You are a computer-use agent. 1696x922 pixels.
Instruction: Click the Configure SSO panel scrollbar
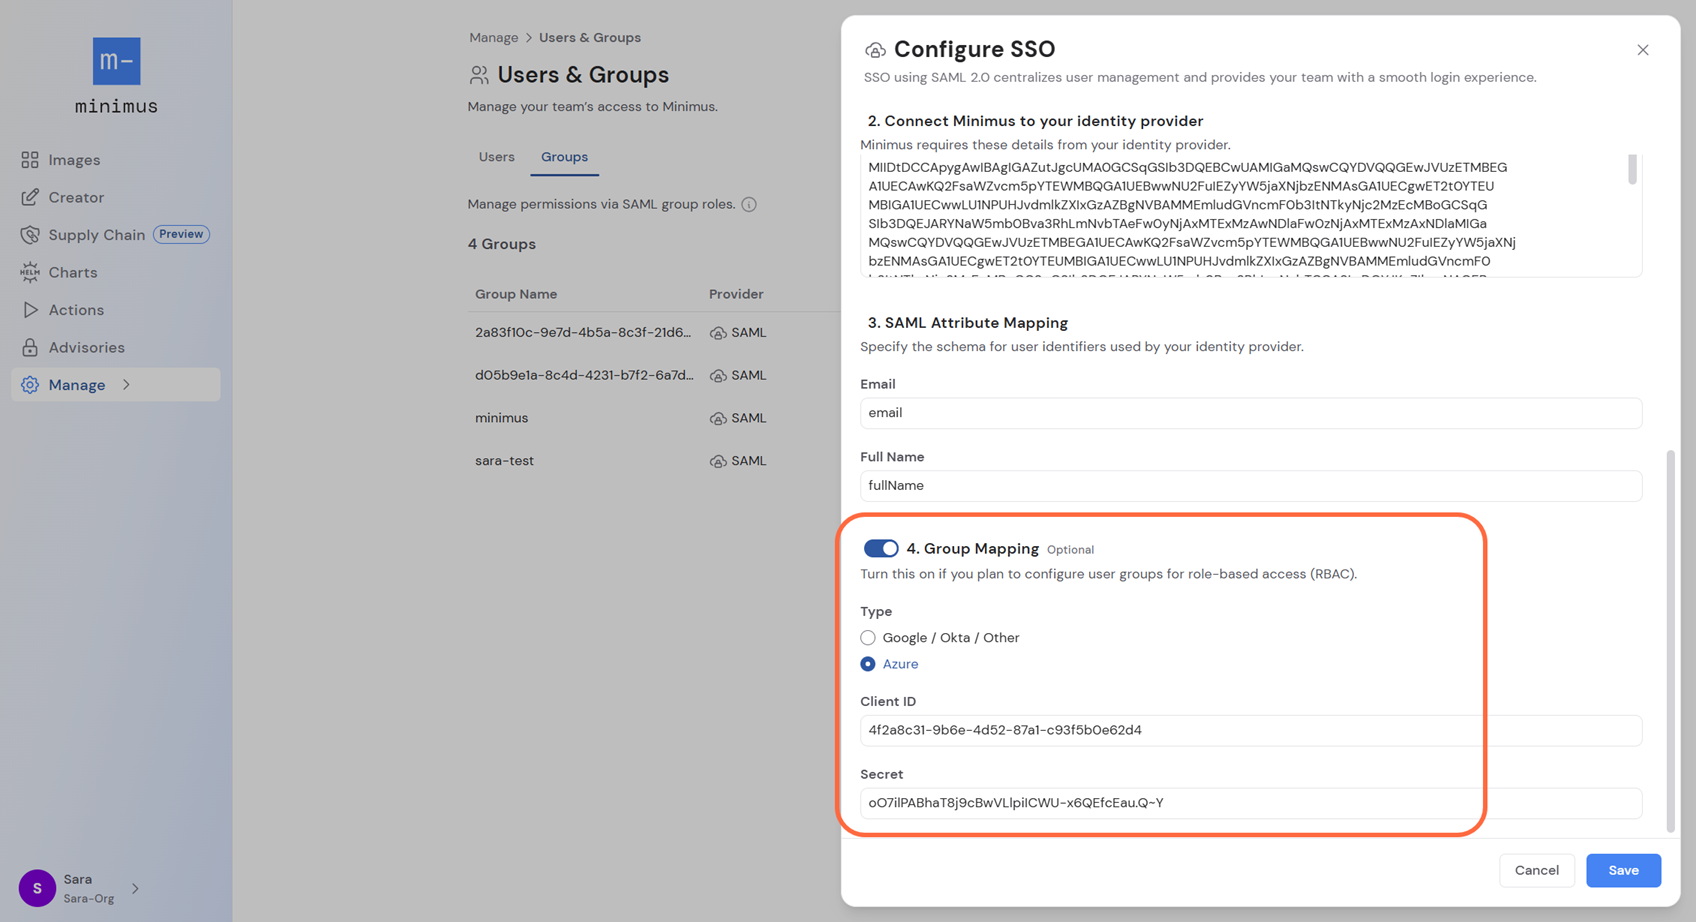[1670, 640]
